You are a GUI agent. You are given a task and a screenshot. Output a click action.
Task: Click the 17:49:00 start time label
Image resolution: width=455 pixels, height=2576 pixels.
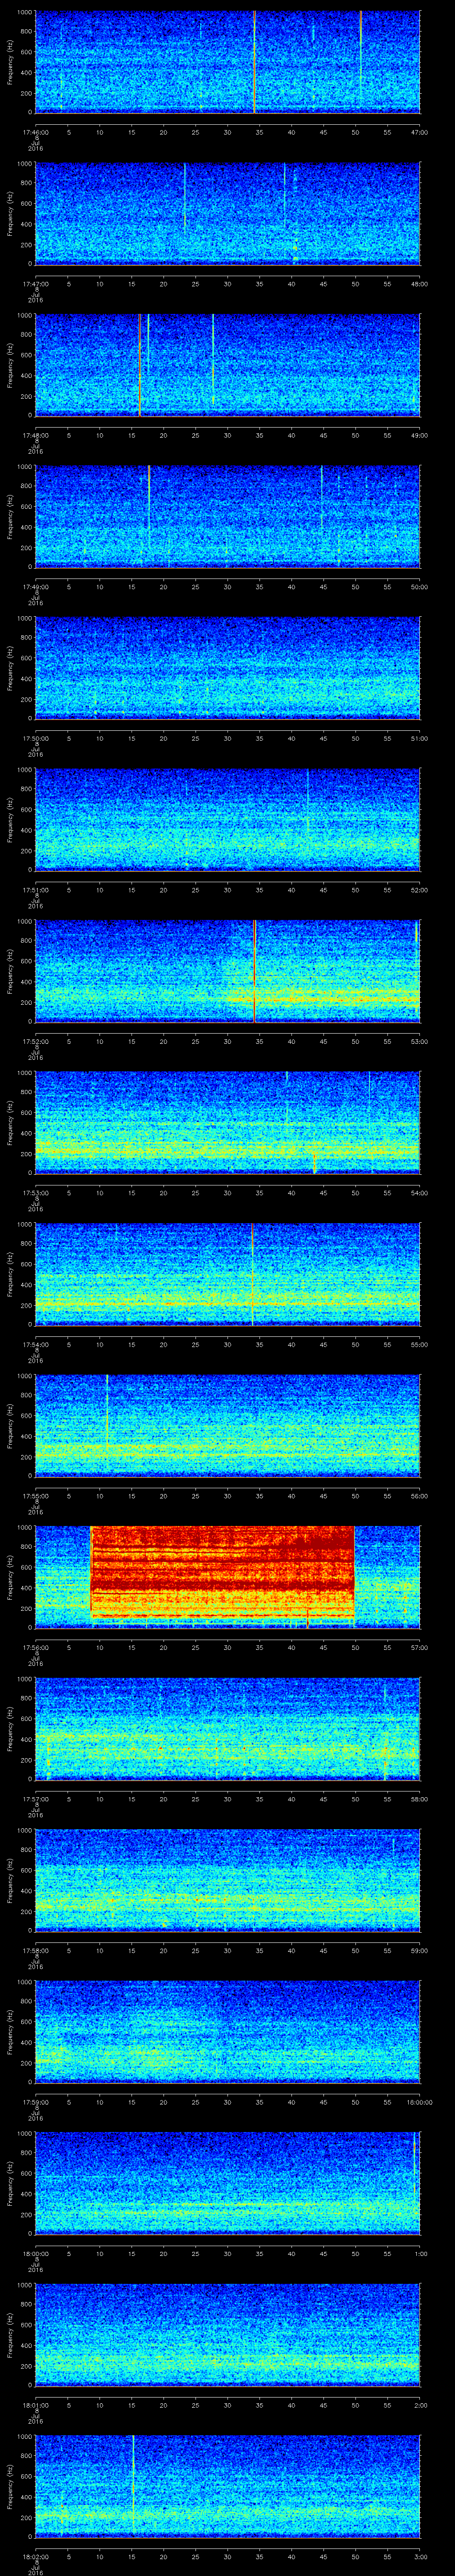pos(35,586)
